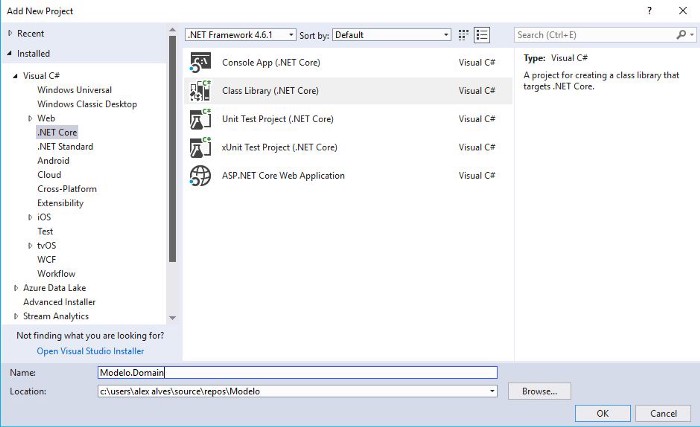Viewport: 700px width, 427px height.
Task: Collapse the Visual C# node
Action: pyautogui.click(x=15, y=76)
